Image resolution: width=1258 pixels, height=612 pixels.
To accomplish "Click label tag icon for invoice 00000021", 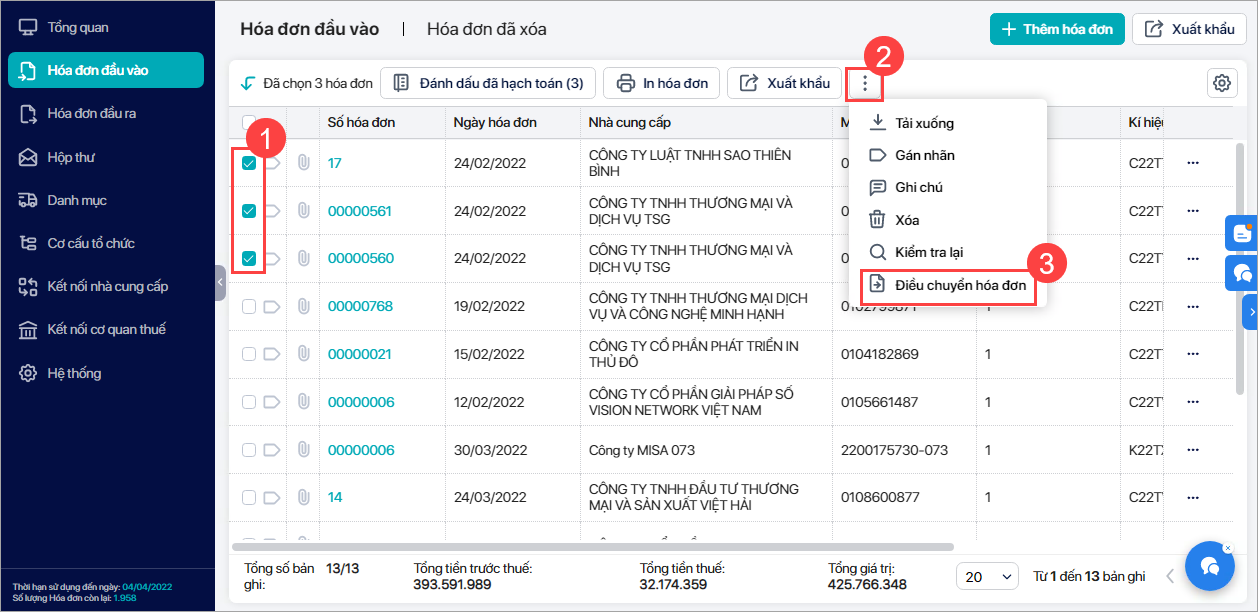I will (x=273, y=355).
